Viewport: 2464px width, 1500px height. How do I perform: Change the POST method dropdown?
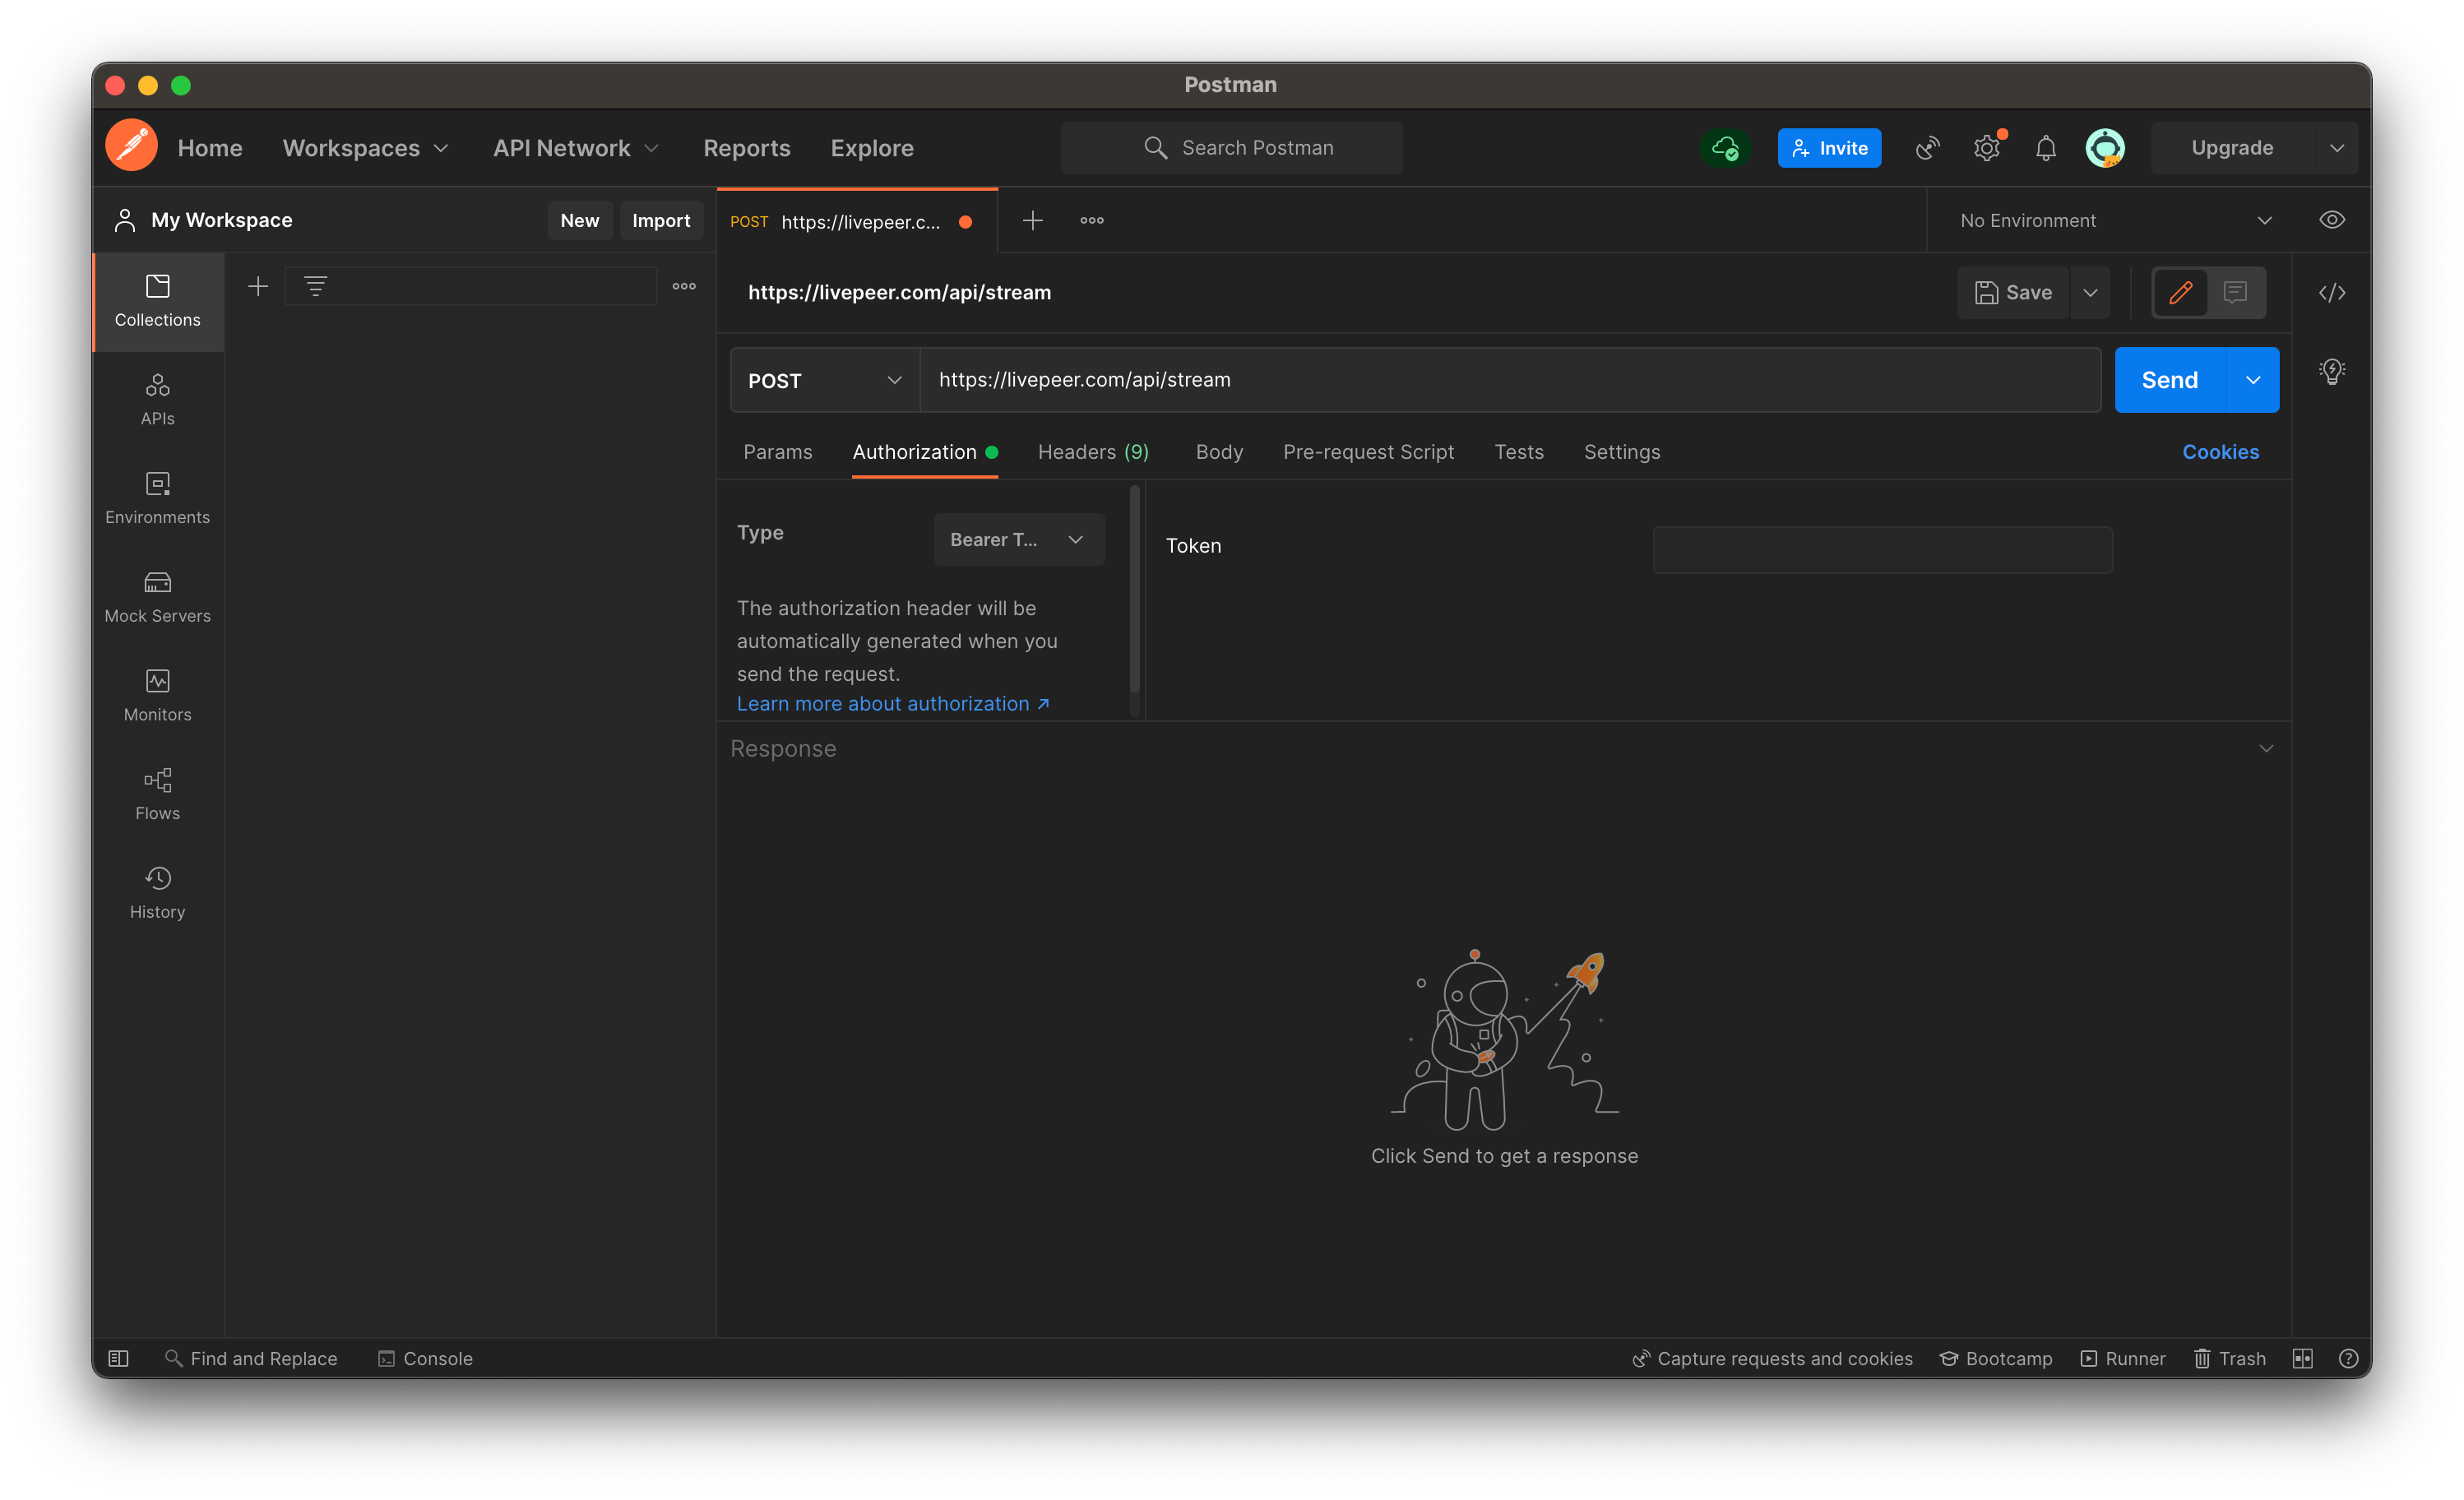pyautogui.click(x=825, y=380)
